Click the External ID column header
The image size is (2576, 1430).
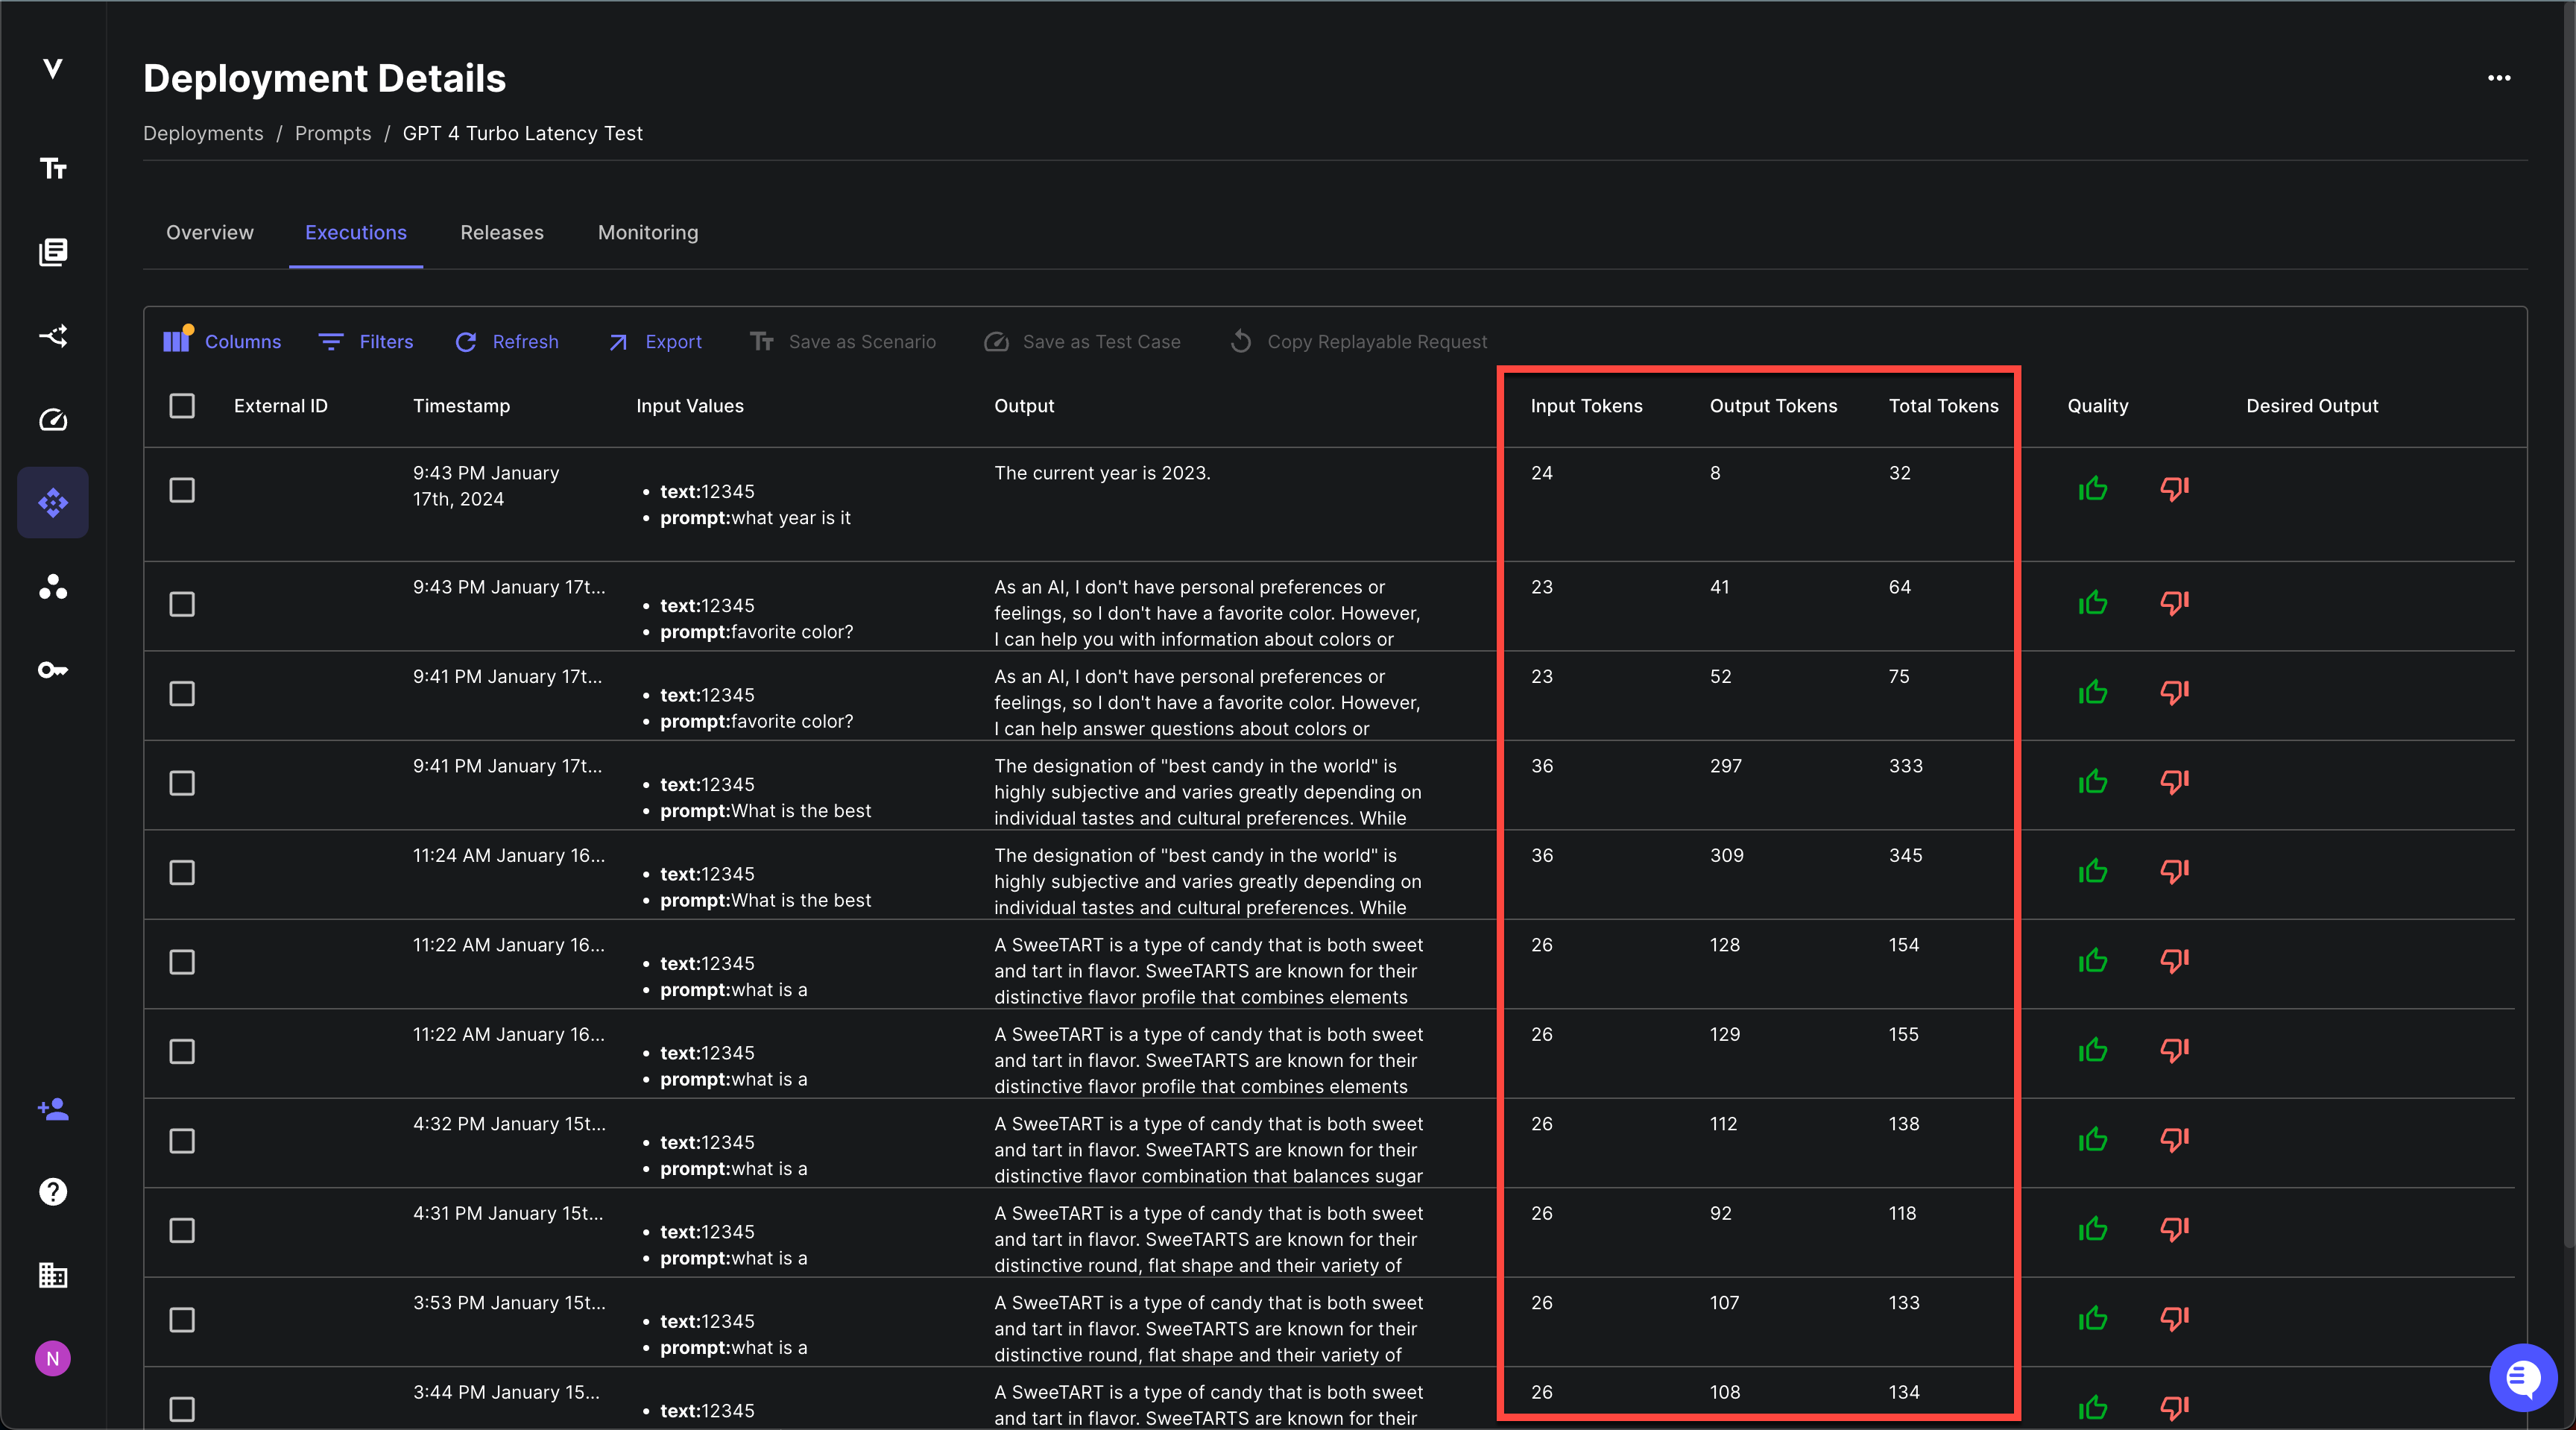tap(280, 405)
